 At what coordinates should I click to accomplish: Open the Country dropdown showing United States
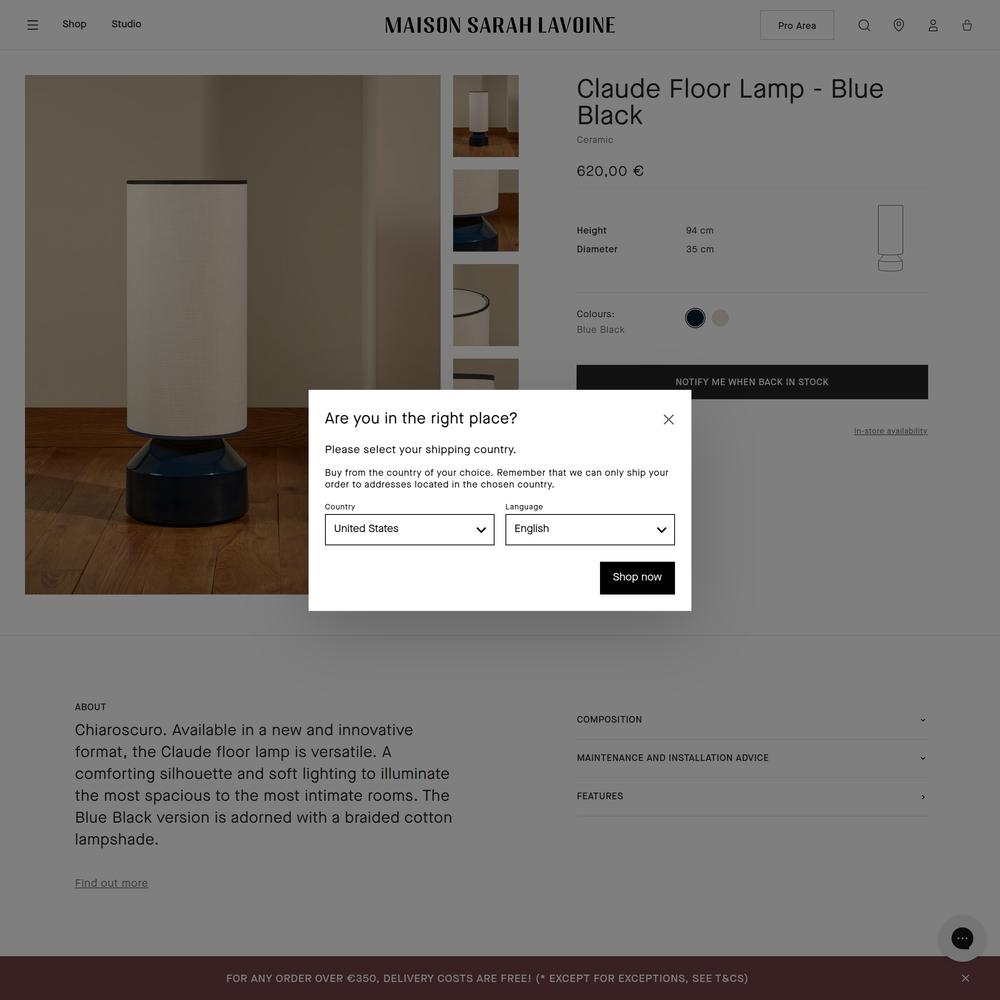pos(409,529)
